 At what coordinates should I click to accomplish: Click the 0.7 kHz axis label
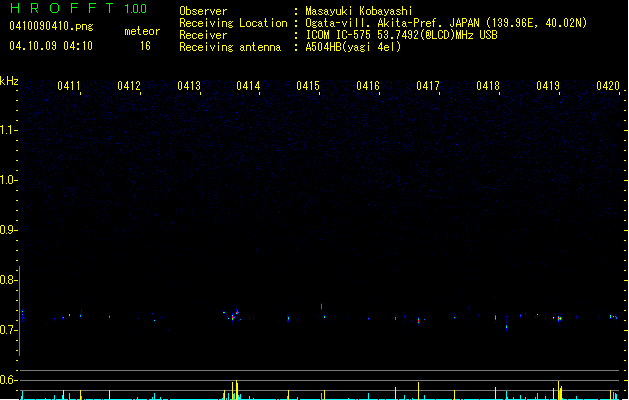tap(8, 330)
